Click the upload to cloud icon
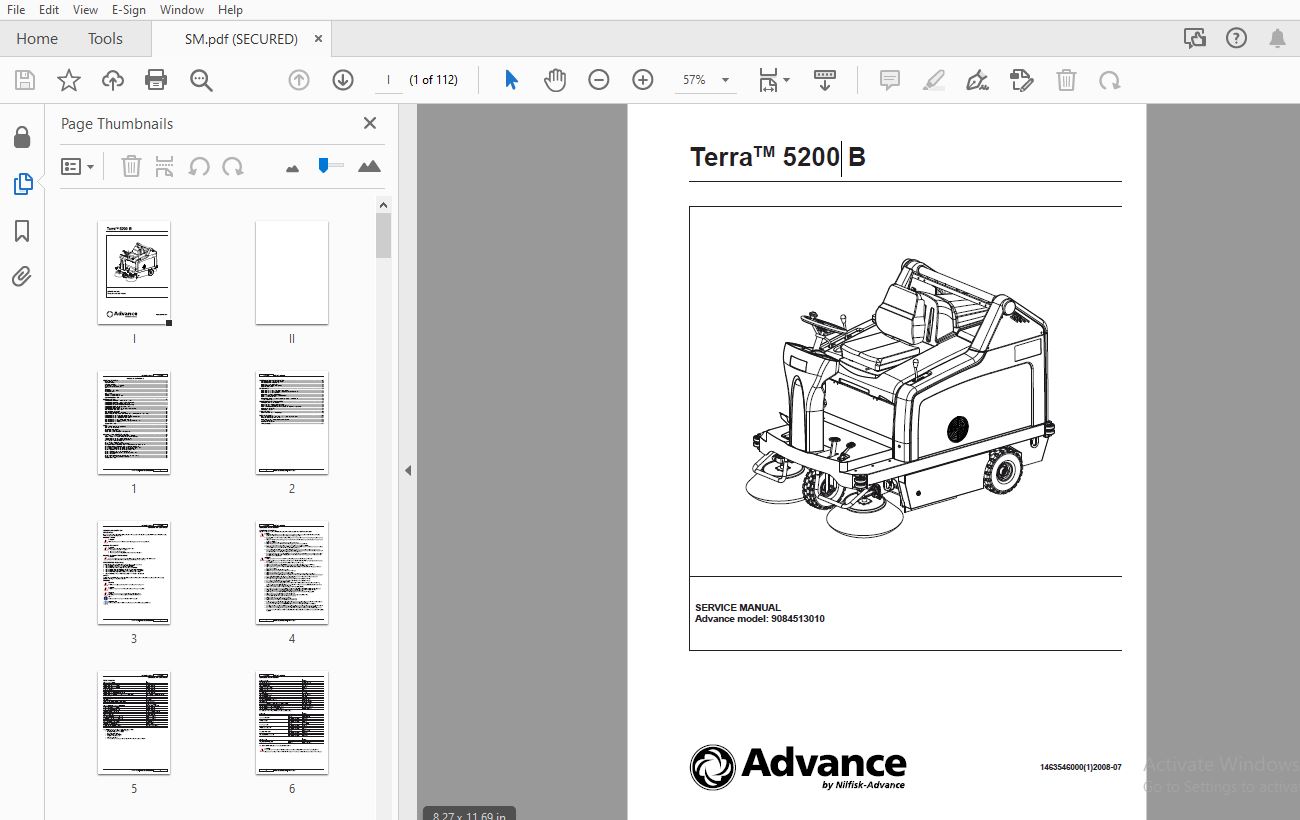1300x820 pixels. pyautogui.click(x=113, y=80)
